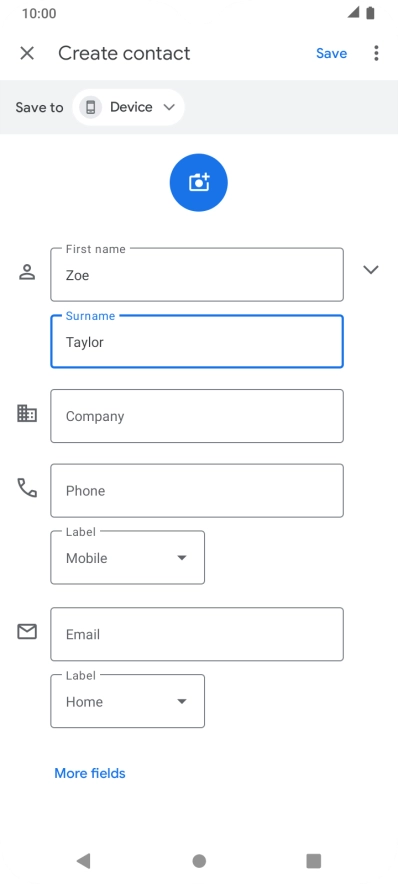398x884 pixels.
Task: Show More fields link
Action: coord(90,773)
